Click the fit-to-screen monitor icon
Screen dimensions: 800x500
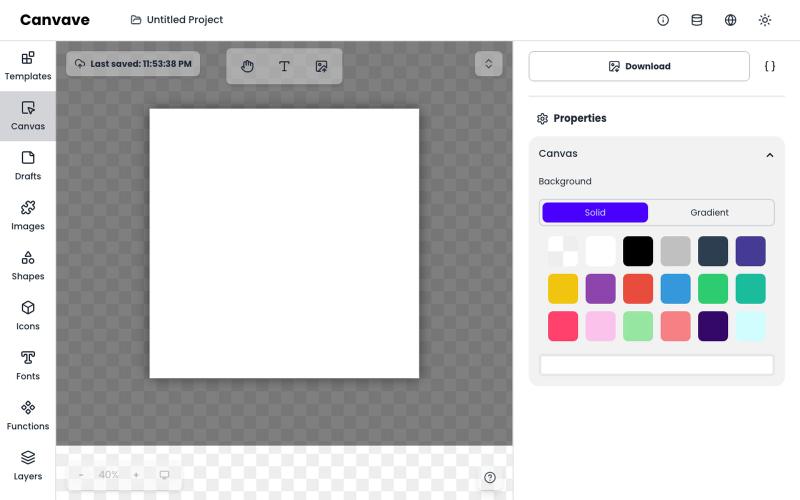click(x=164, y=475)
